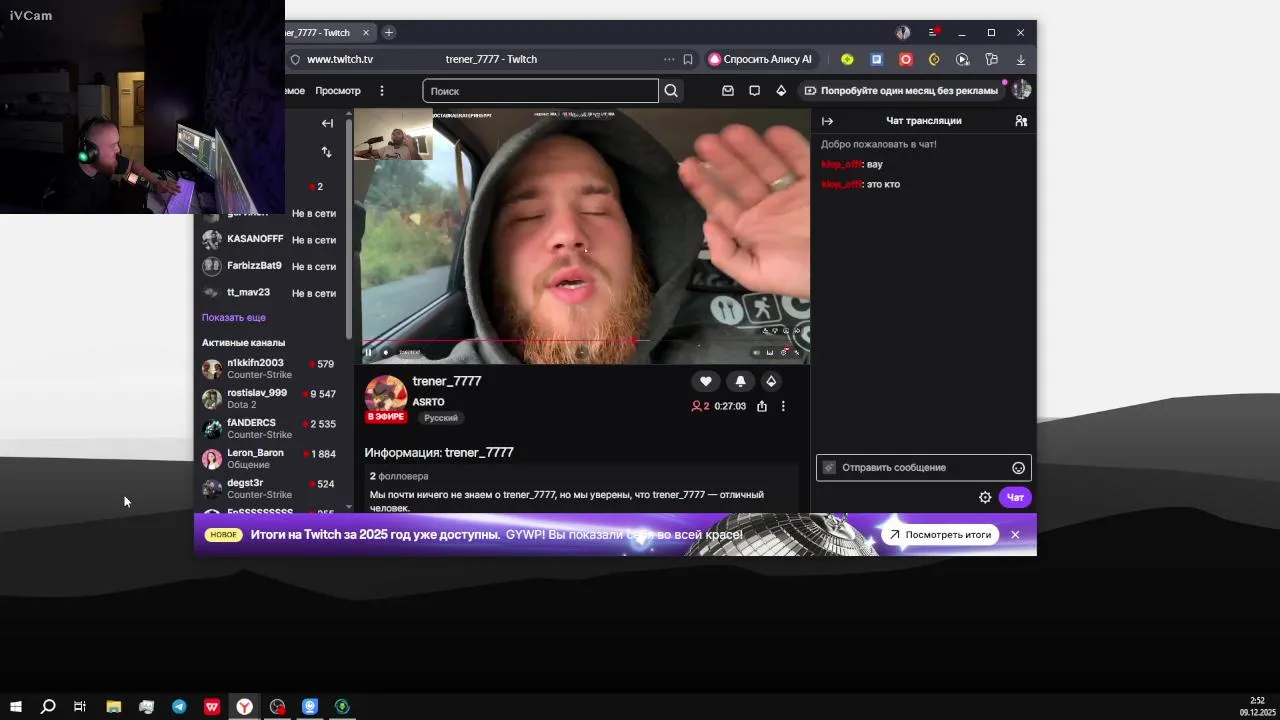1280x720 pixels.
Task: Click the yellow-green browser extension icon
Action: pos(847,59)
